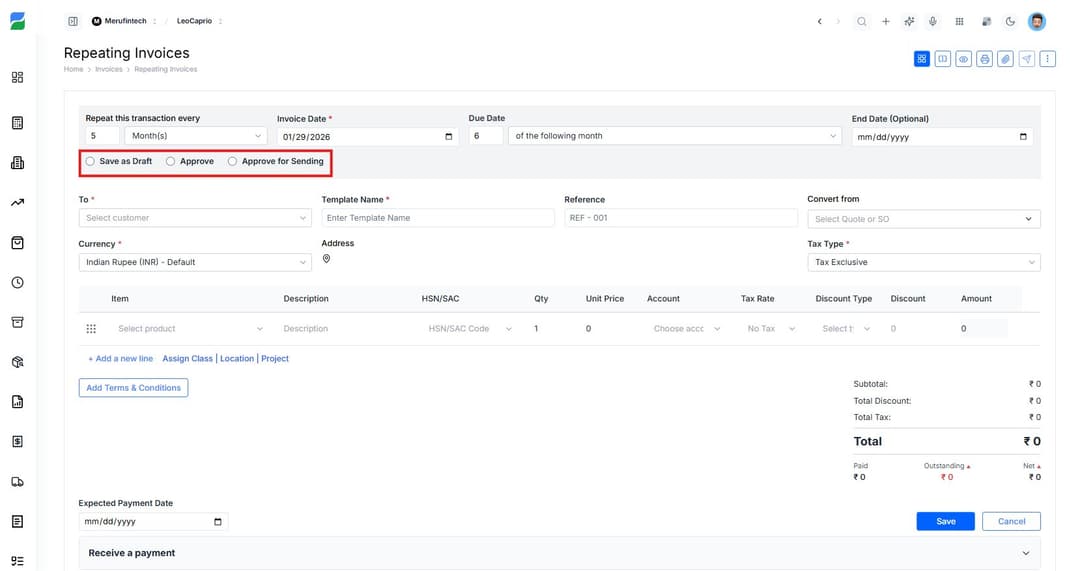
Task: Switch to split column view icon
Action: tap(943, 59)
